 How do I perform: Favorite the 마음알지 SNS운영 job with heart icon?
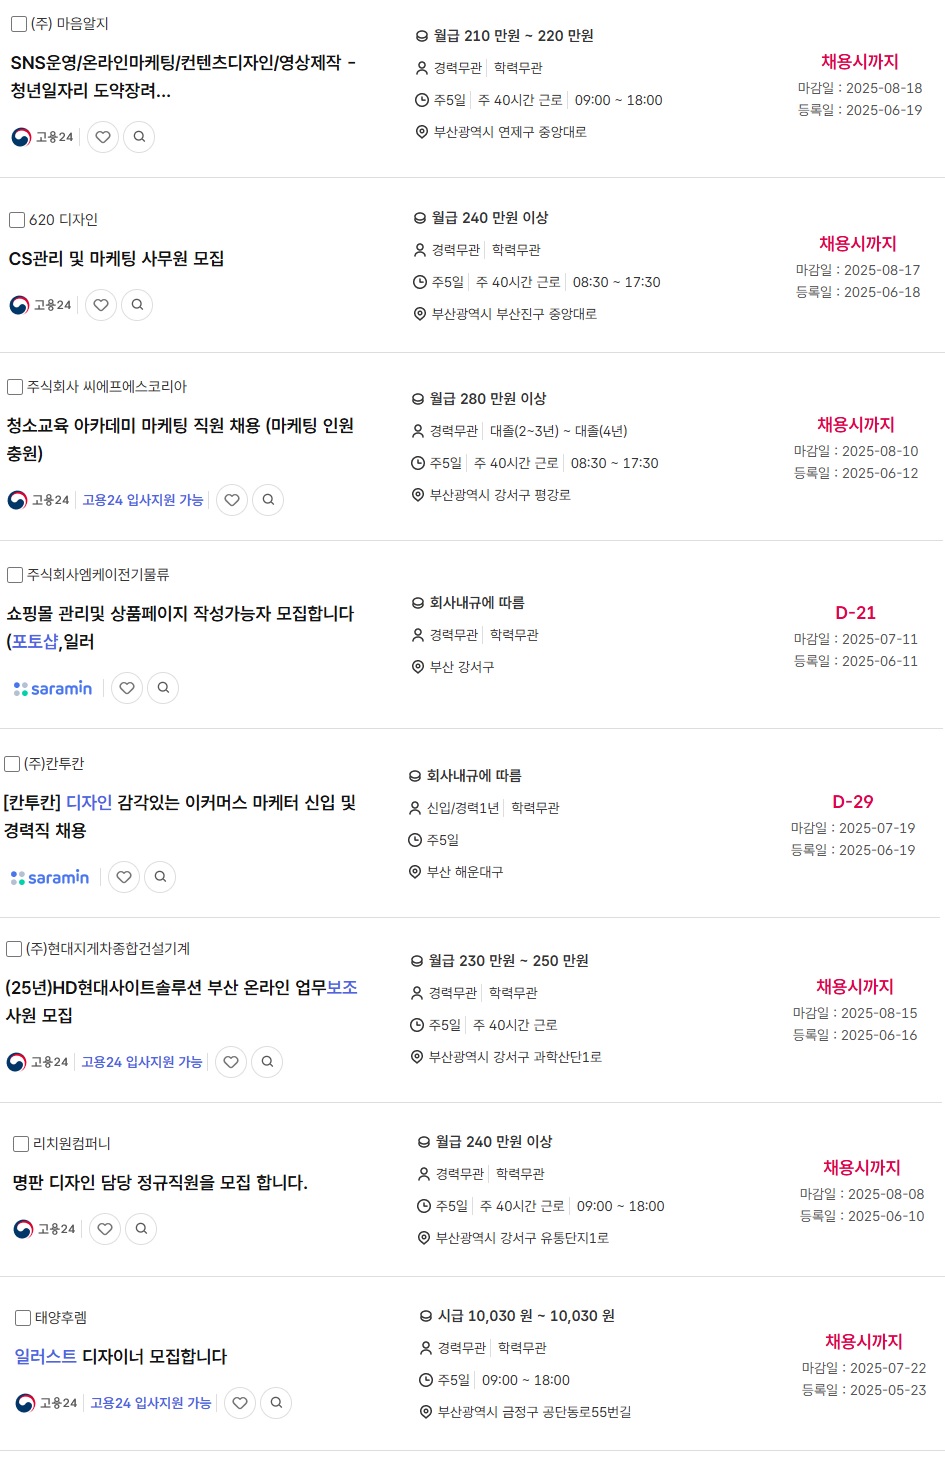(103, 137)
